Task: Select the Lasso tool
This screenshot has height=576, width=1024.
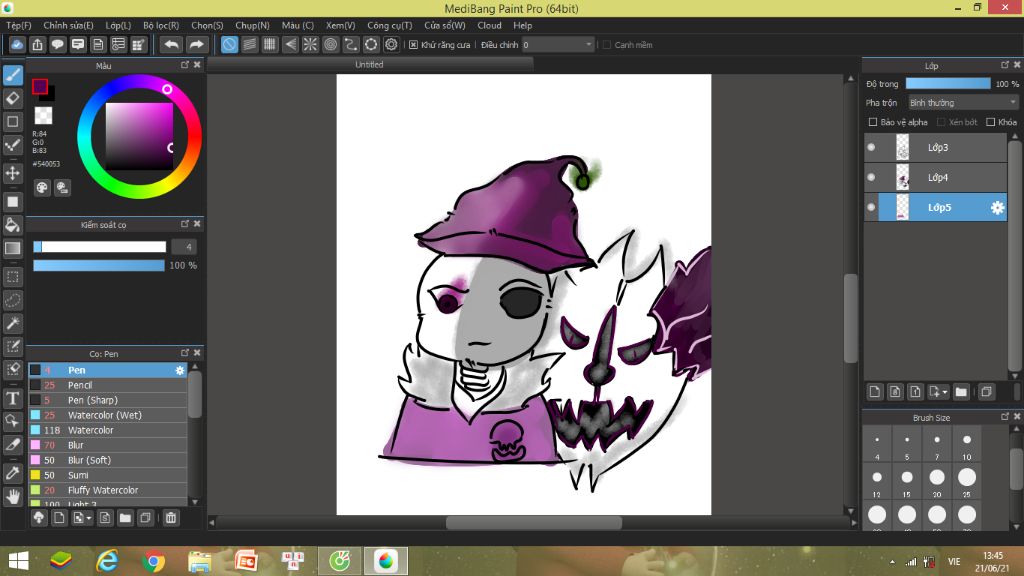Action: [x=12, y=300]
